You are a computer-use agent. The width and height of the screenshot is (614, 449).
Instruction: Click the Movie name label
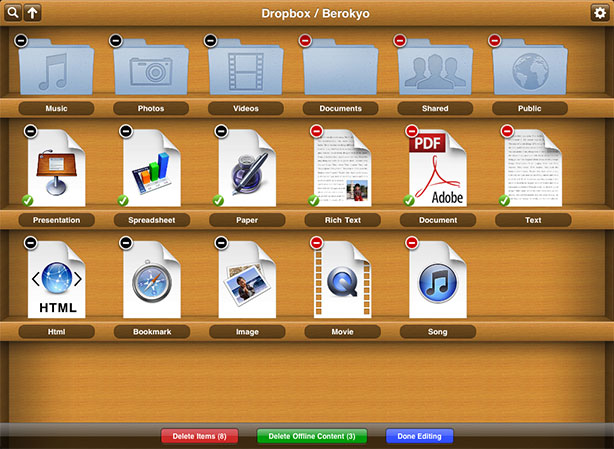[343, 332]
